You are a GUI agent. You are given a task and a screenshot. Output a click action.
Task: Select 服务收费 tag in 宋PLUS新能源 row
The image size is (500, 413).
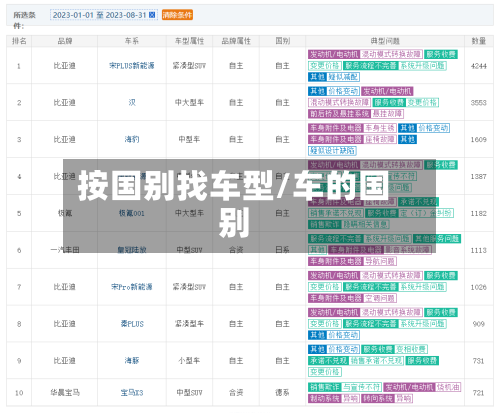[441, 54]
